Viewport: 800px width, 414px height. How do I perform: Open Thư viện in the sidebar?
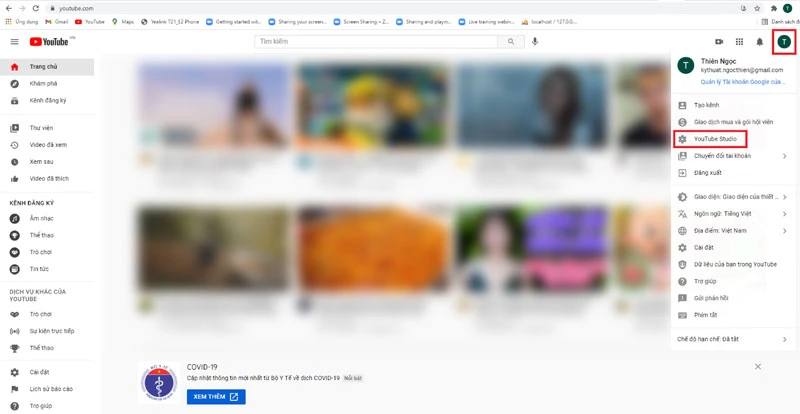point(47,128)
